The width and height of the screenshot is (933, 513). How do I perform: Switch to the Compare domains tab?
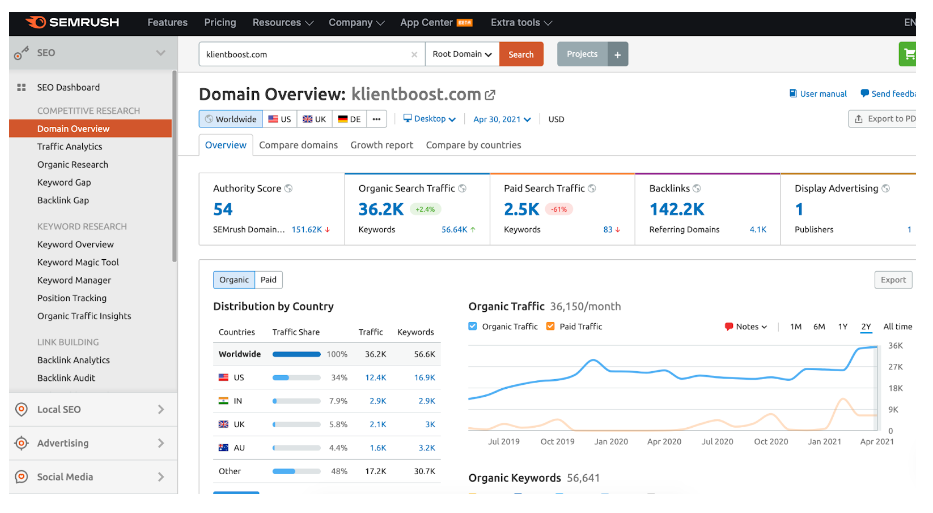298,145
